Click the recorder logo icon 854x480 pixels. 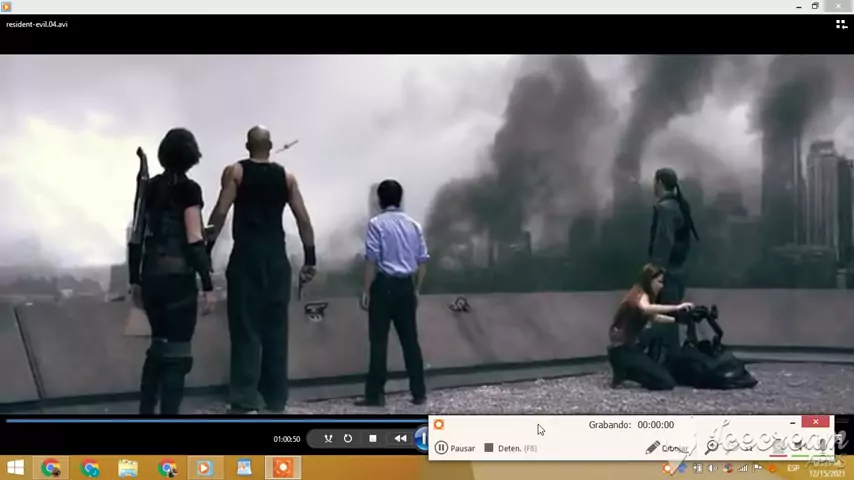coord(438,425)
